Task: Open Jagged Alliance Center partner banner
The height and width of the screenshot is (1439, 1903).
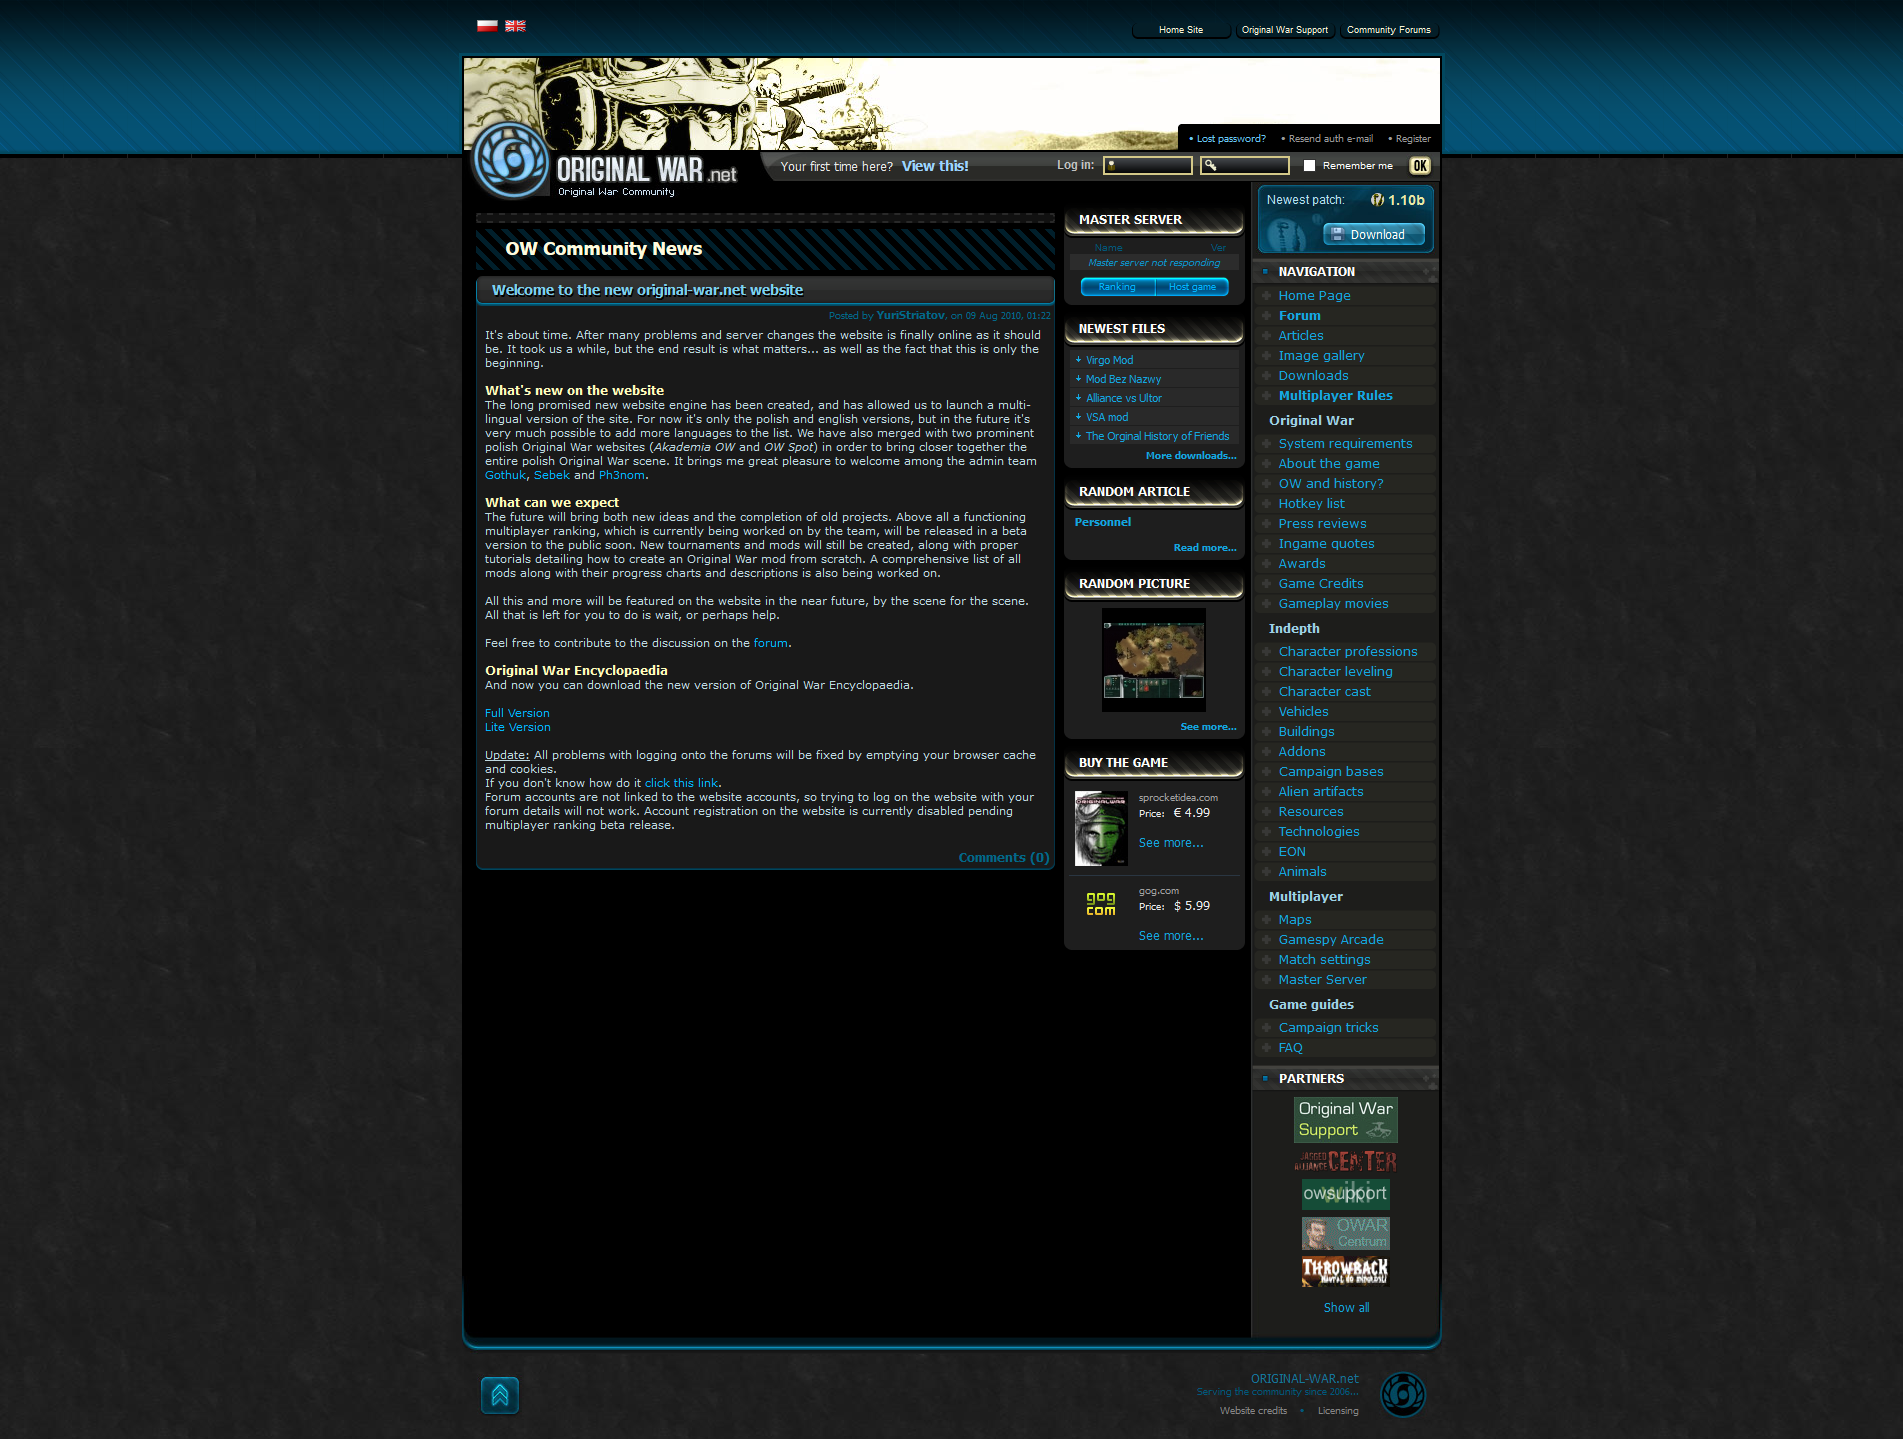Action: point(1346,1161)
